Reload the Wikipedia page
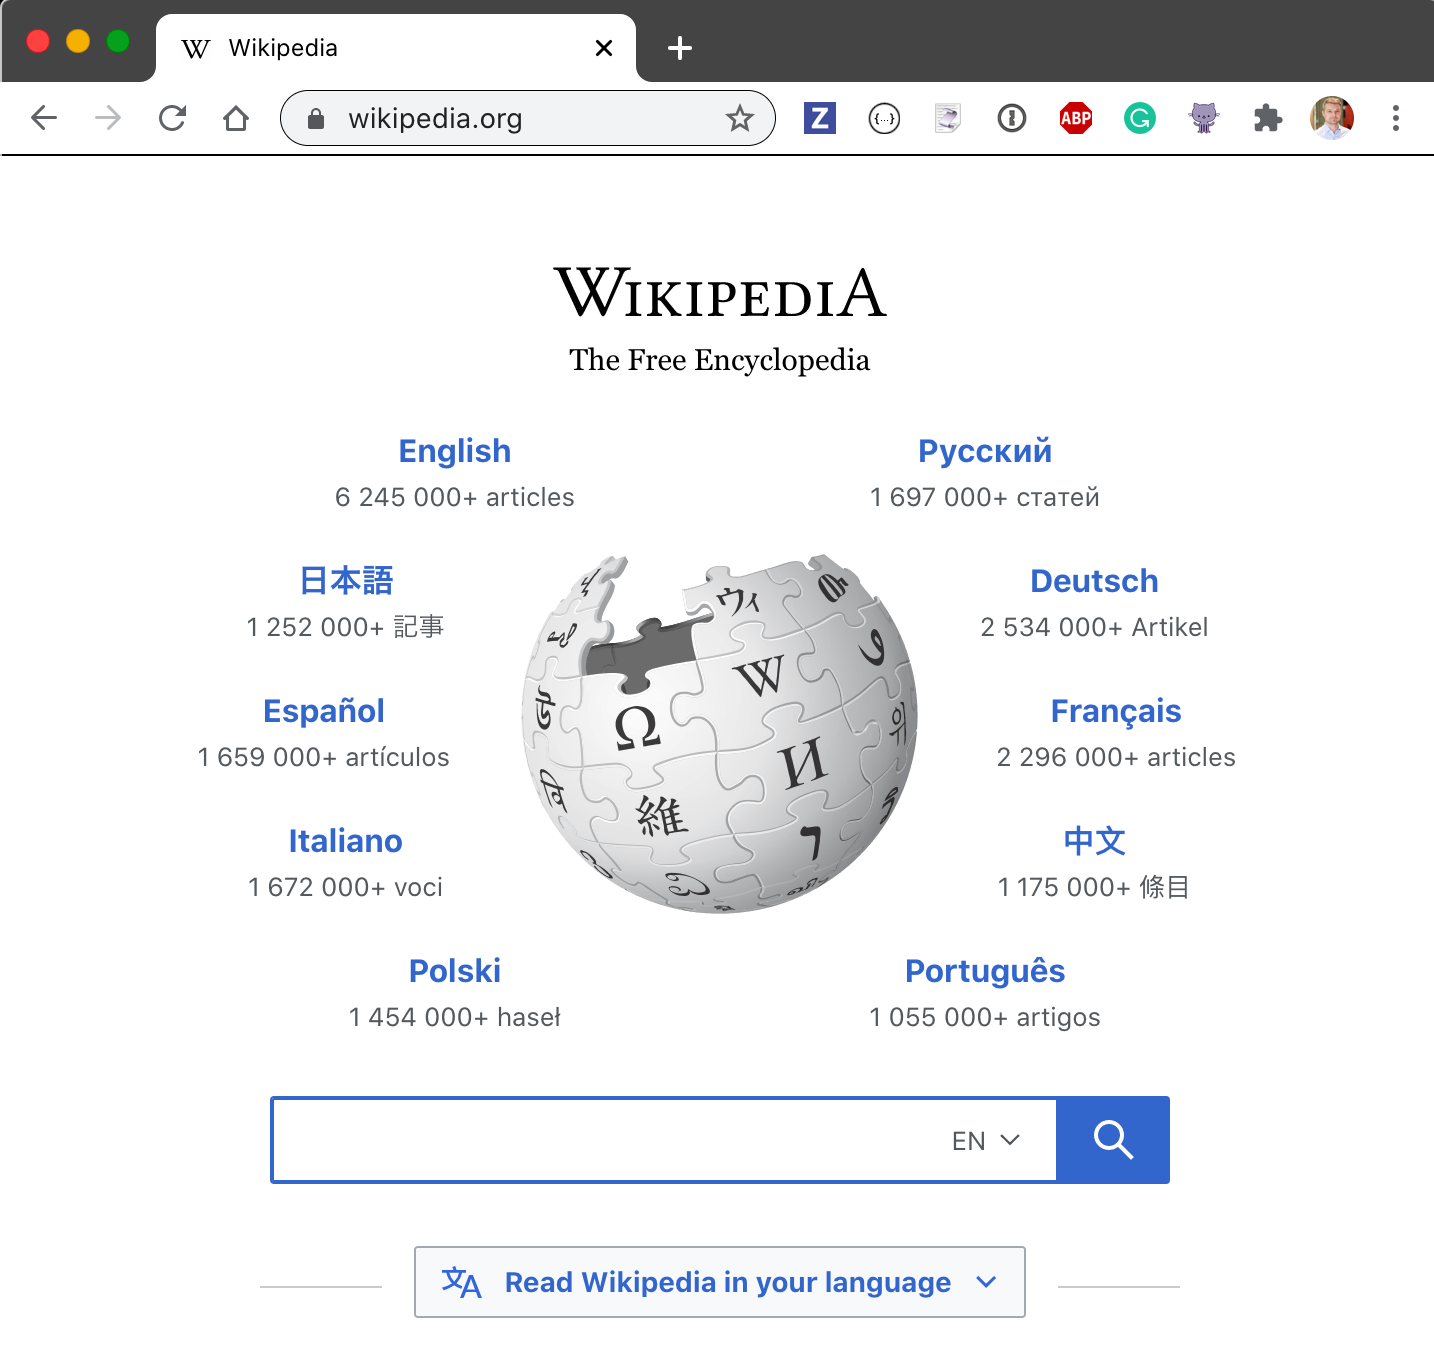 (172, 118)
